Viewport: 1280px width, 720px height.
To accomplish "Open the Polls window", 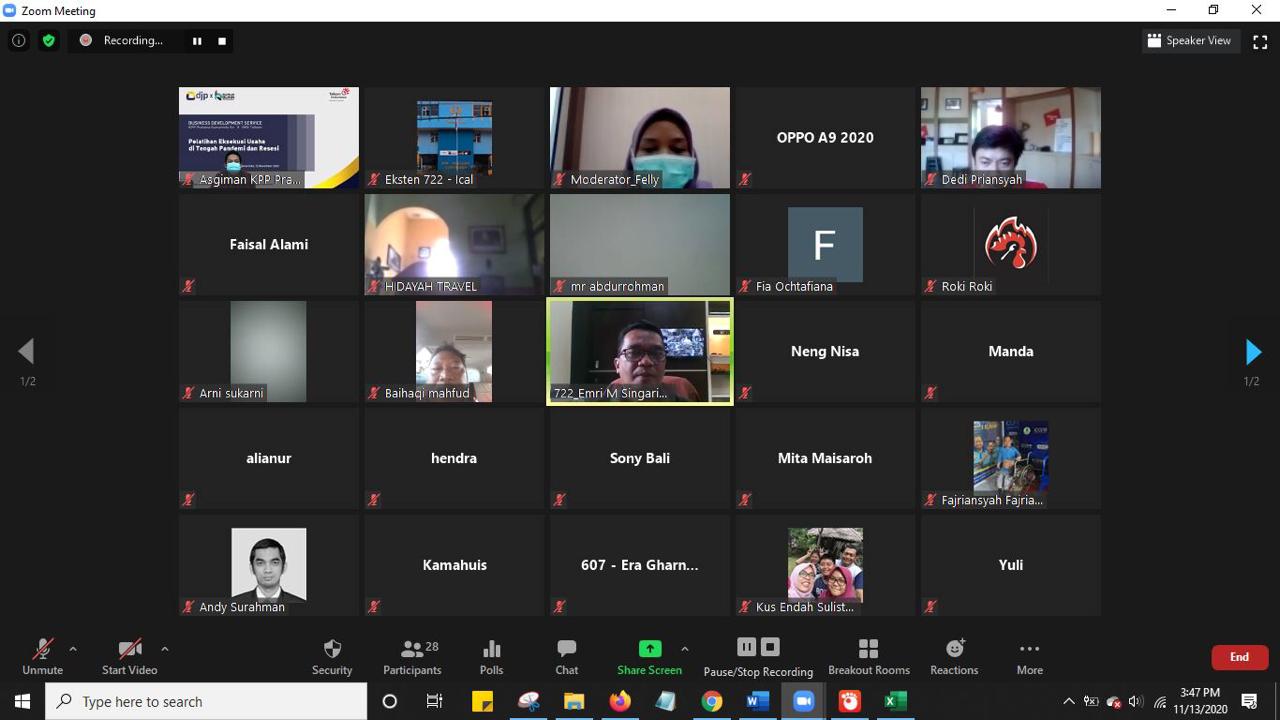I will pos(491,656).
